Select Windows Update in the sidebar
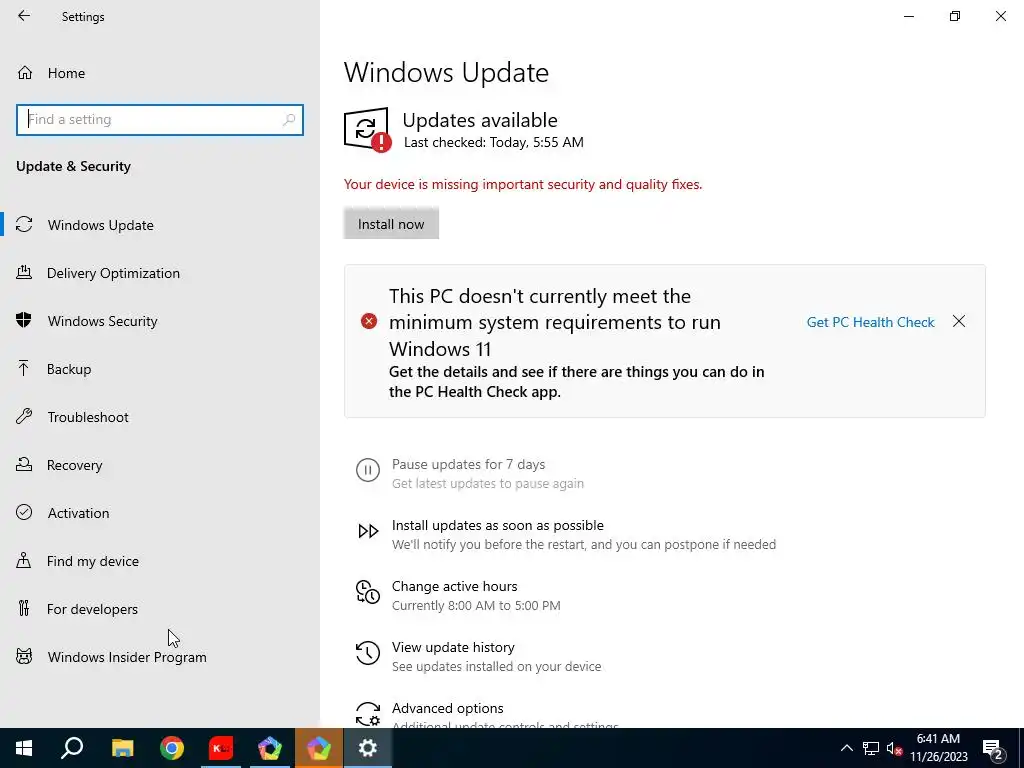The height and width of the screenshot is (768, 1024). (101, 225)
